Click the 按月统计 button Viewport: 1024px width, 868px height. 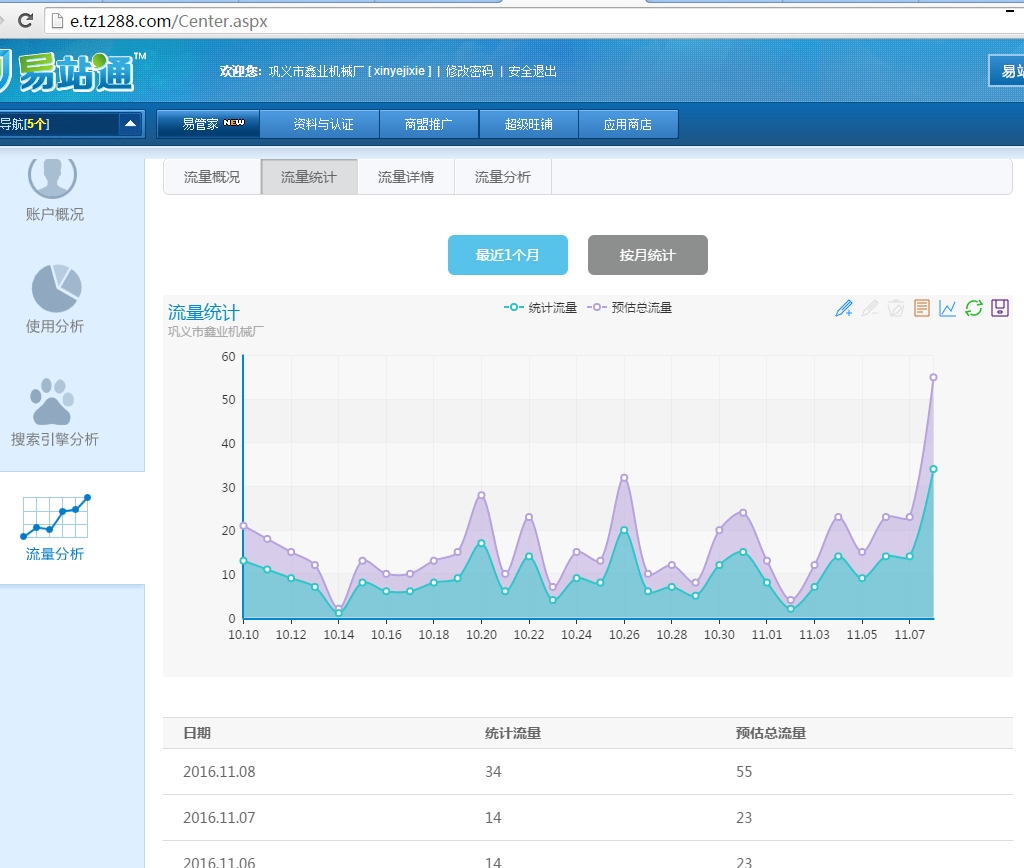point(648,255)
